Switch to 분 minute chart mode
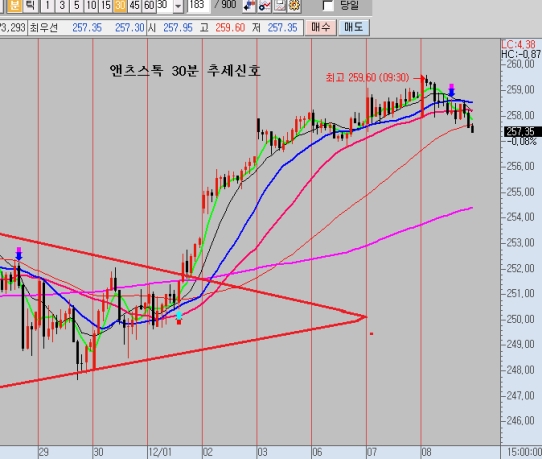Image resolution: width=542 pixels, height=459 pixels. (x=15, y=5)
